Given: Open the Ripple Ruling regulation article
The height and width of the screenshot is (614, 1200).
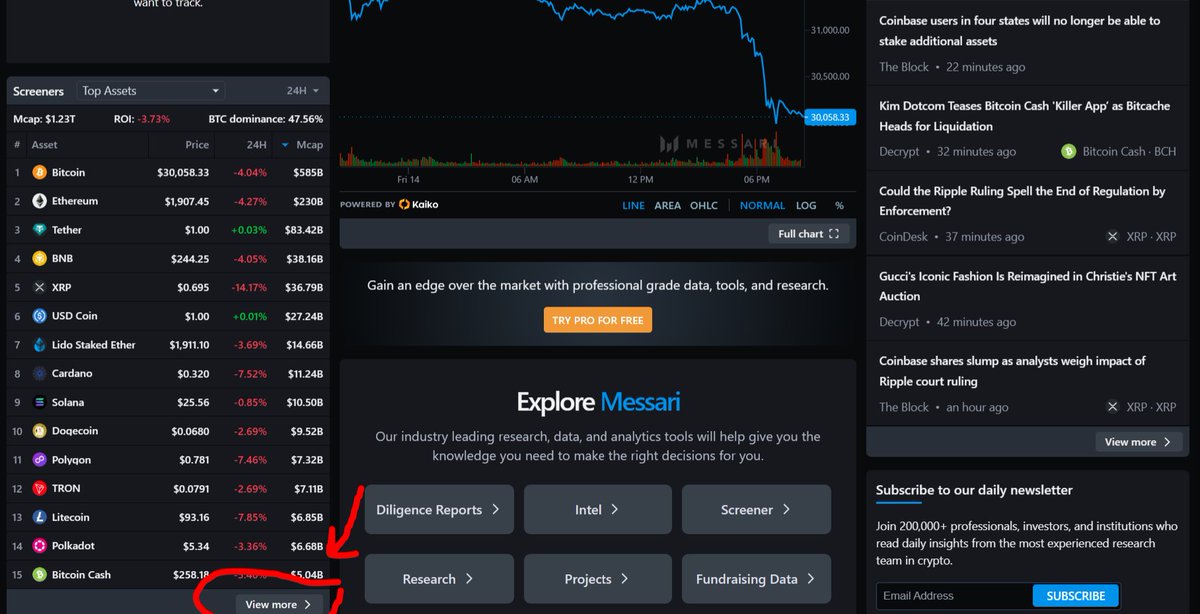Looking at the screenshot, I should (1022, 201).
